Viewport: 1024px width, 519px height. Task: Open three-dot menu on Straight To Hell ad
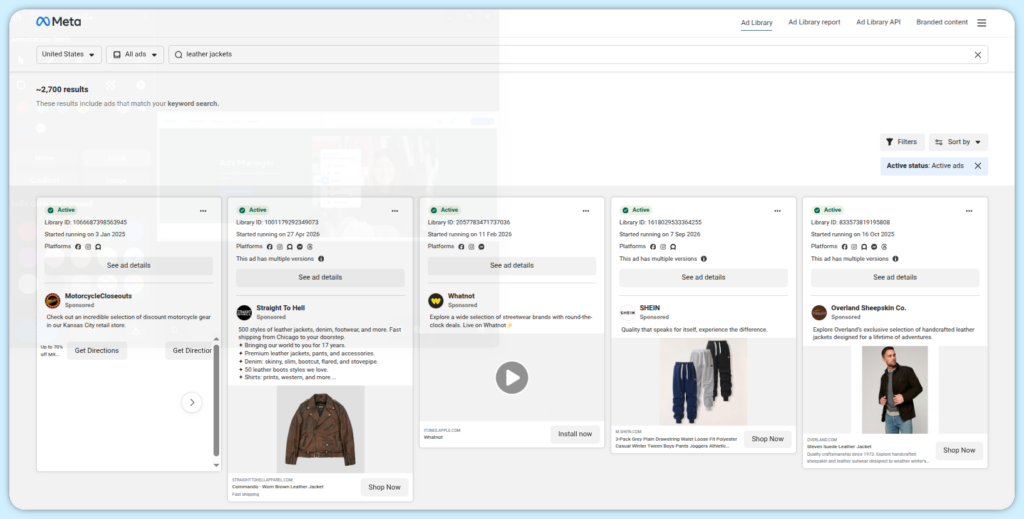point(394,211)
